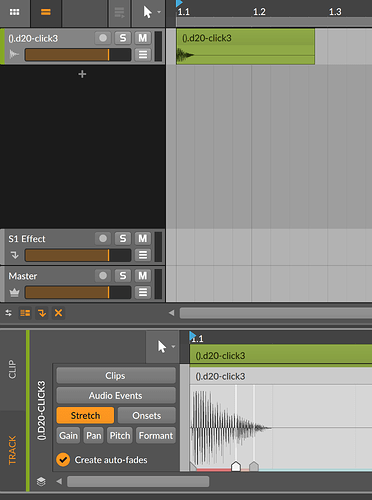
Task: Click the Master track crown icon
Action: 14,293
